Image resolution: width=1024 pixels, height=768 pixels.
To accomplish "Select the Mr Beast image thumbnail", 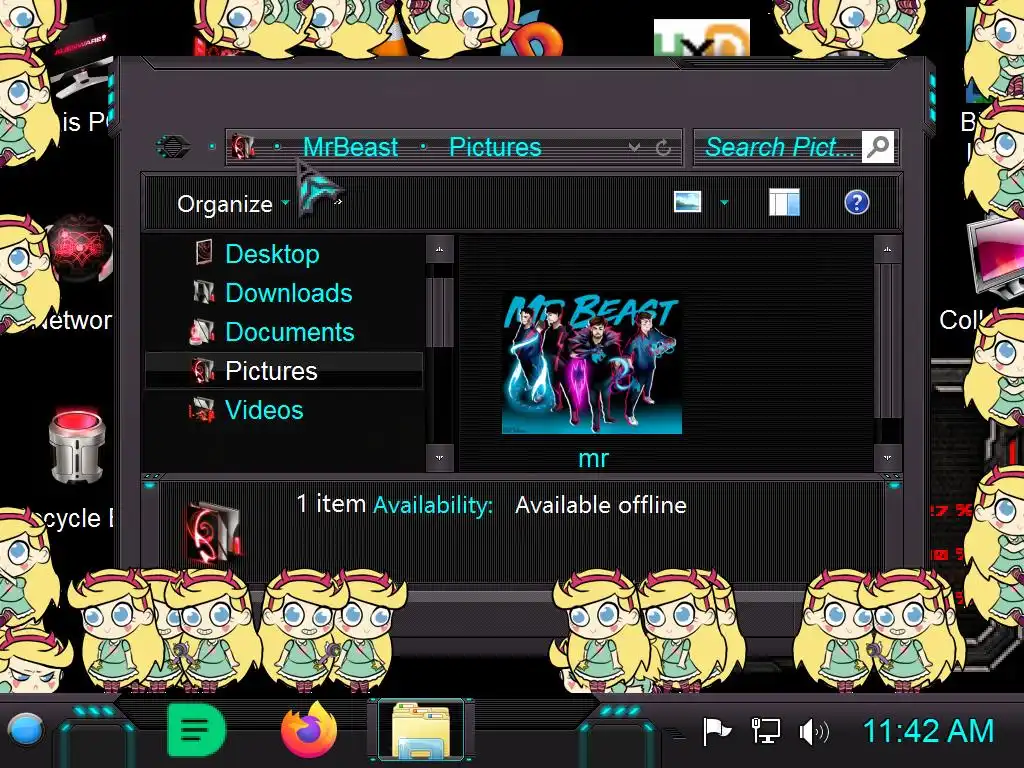I will pos(592,363).
